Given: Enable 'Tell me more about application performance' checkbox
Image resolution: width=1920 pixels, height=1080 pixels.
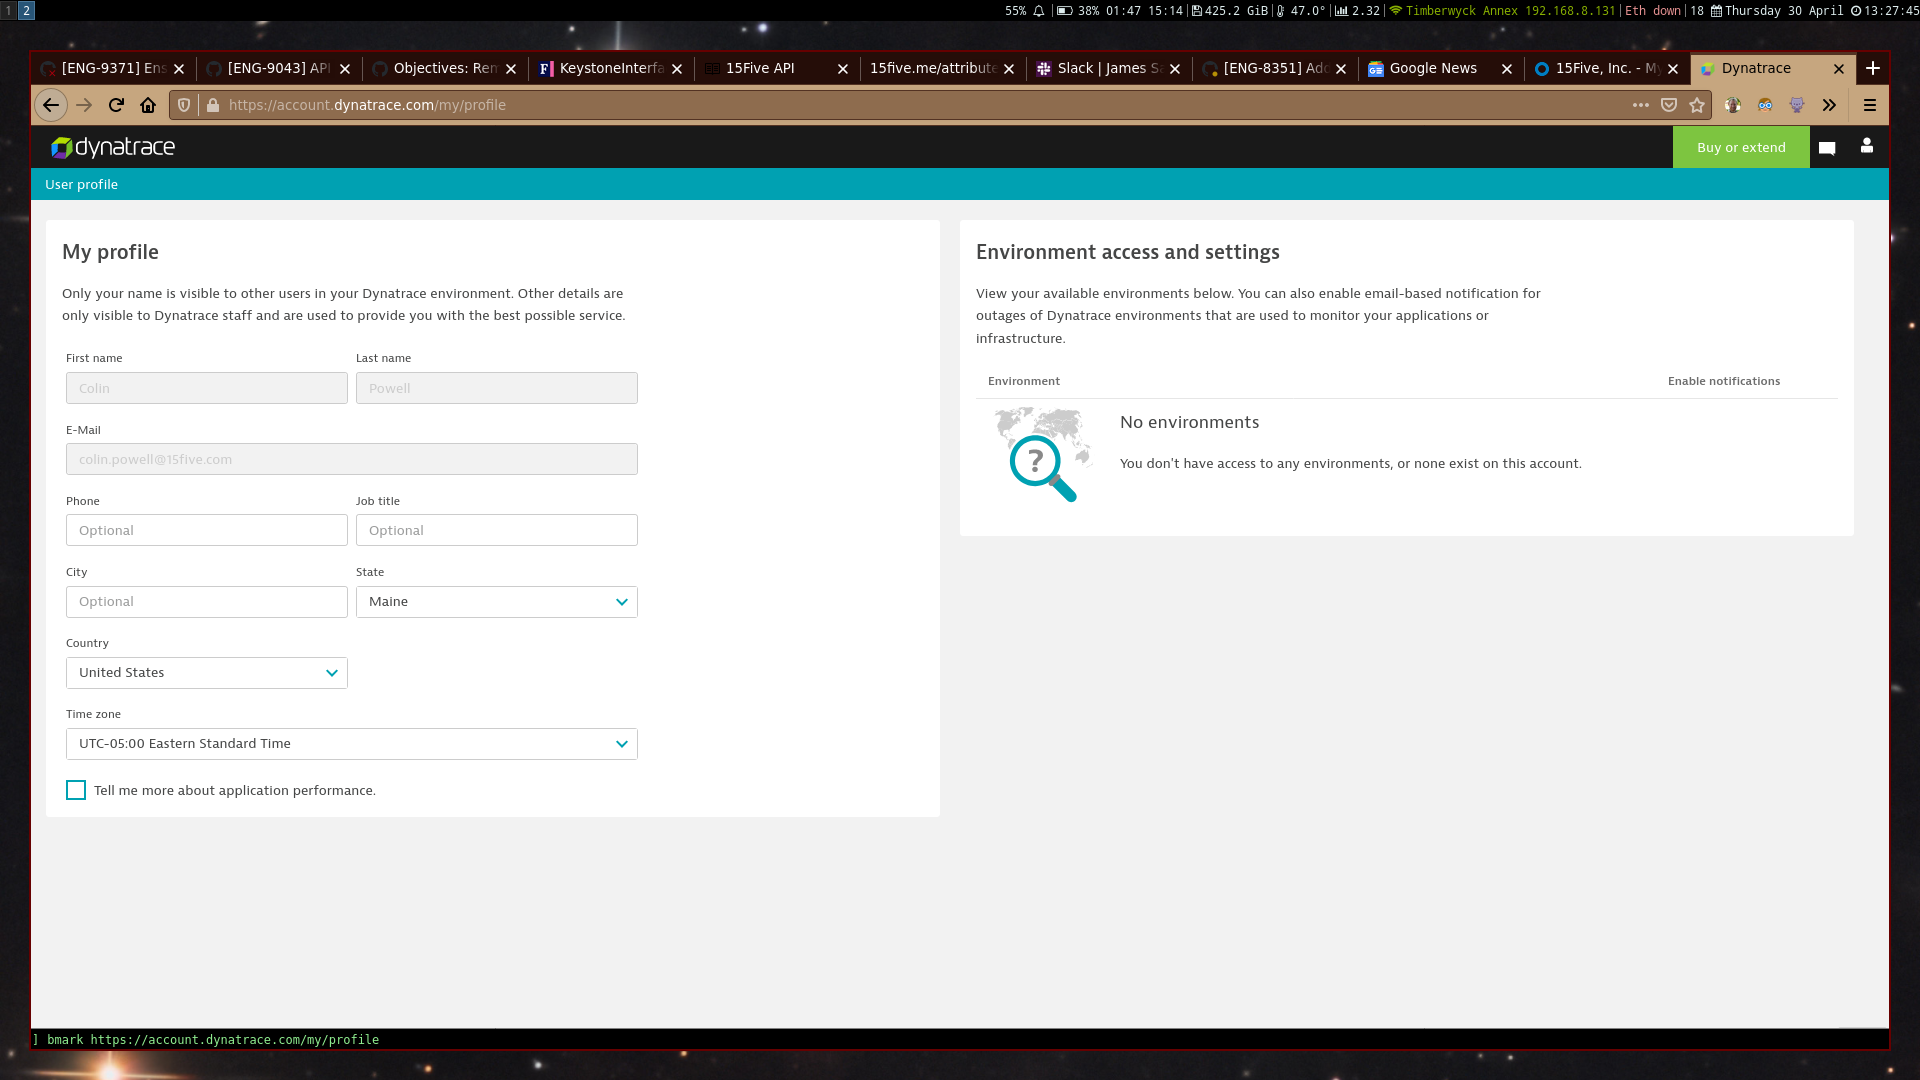Looking at the screenshot, I should tap(76, 790).
